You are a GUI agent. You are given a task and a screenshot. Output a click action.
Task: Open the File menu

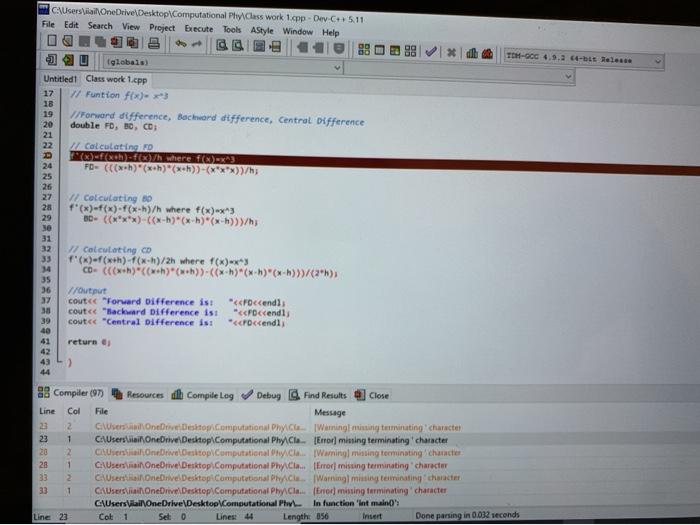tap(48, 24)
